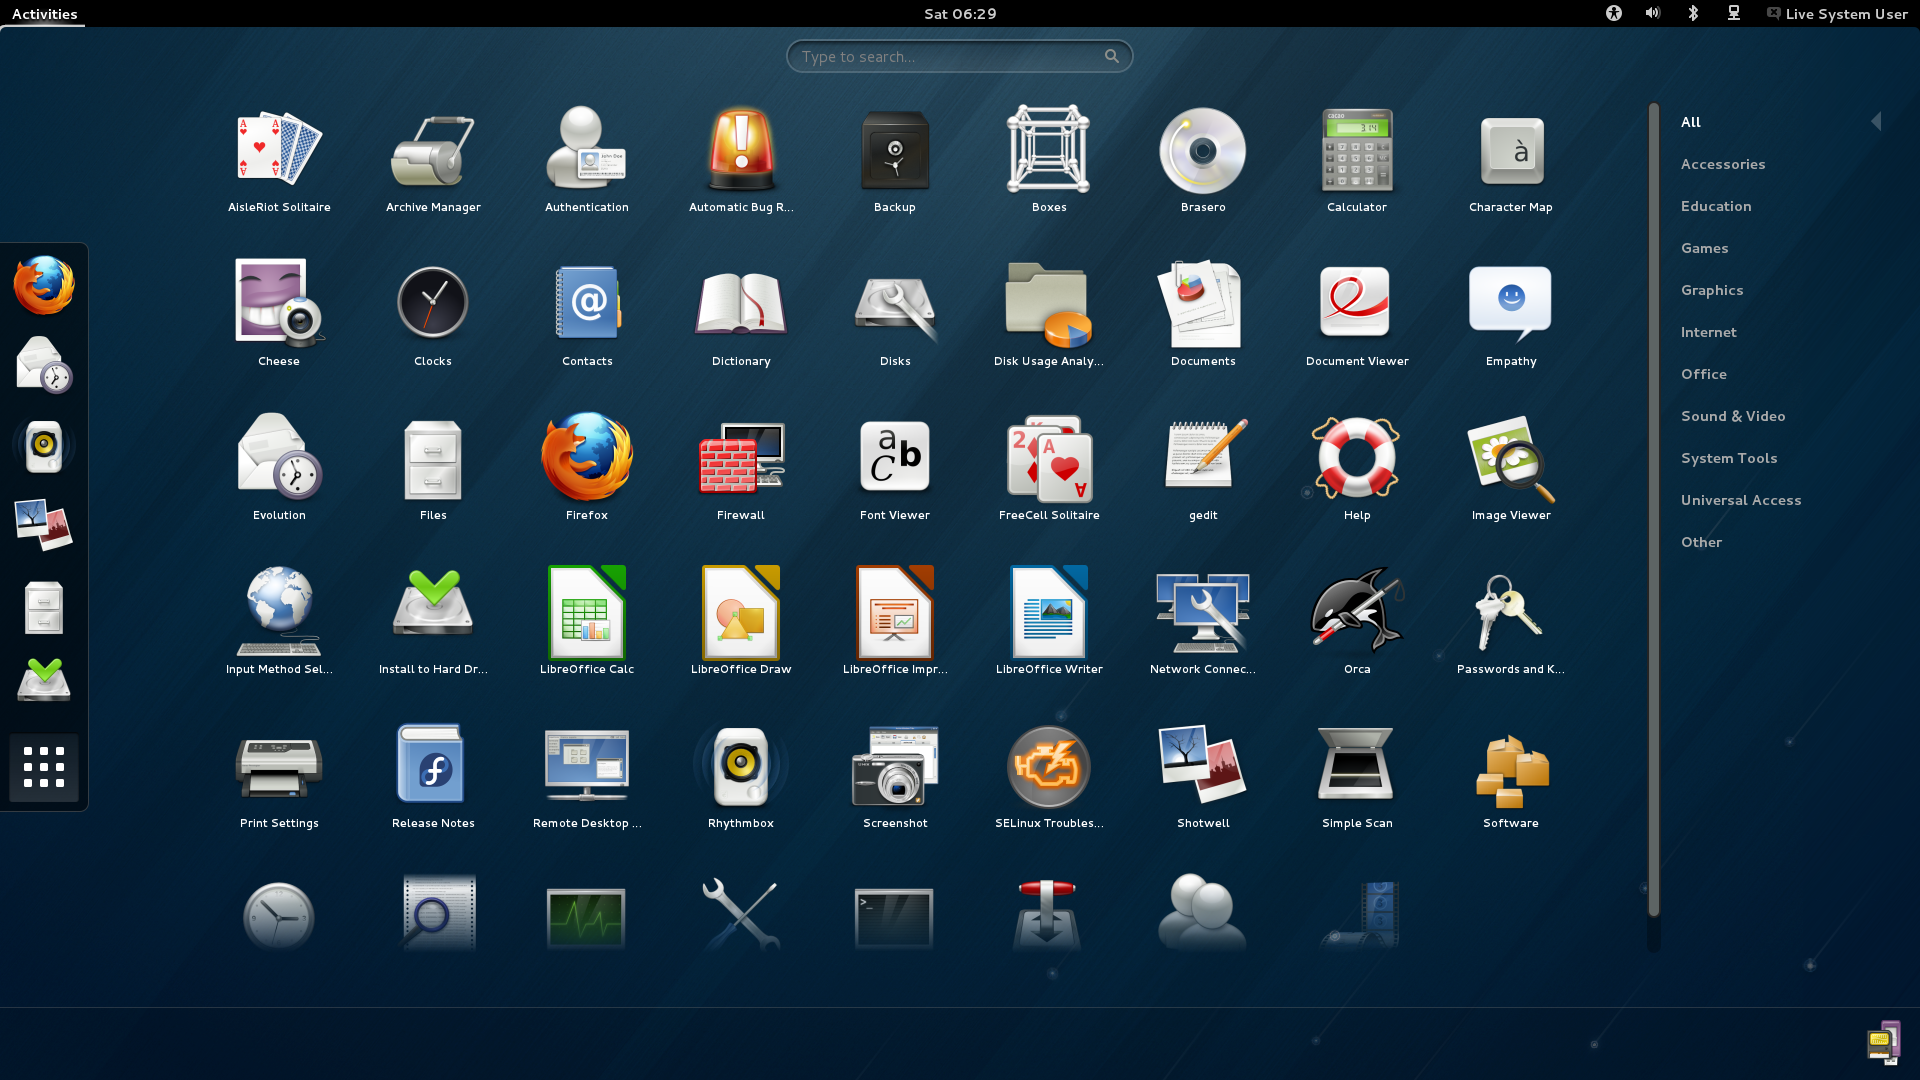Filter applications by the Games category
Screen dimensions: 1920x1080
pos(1704,248)
